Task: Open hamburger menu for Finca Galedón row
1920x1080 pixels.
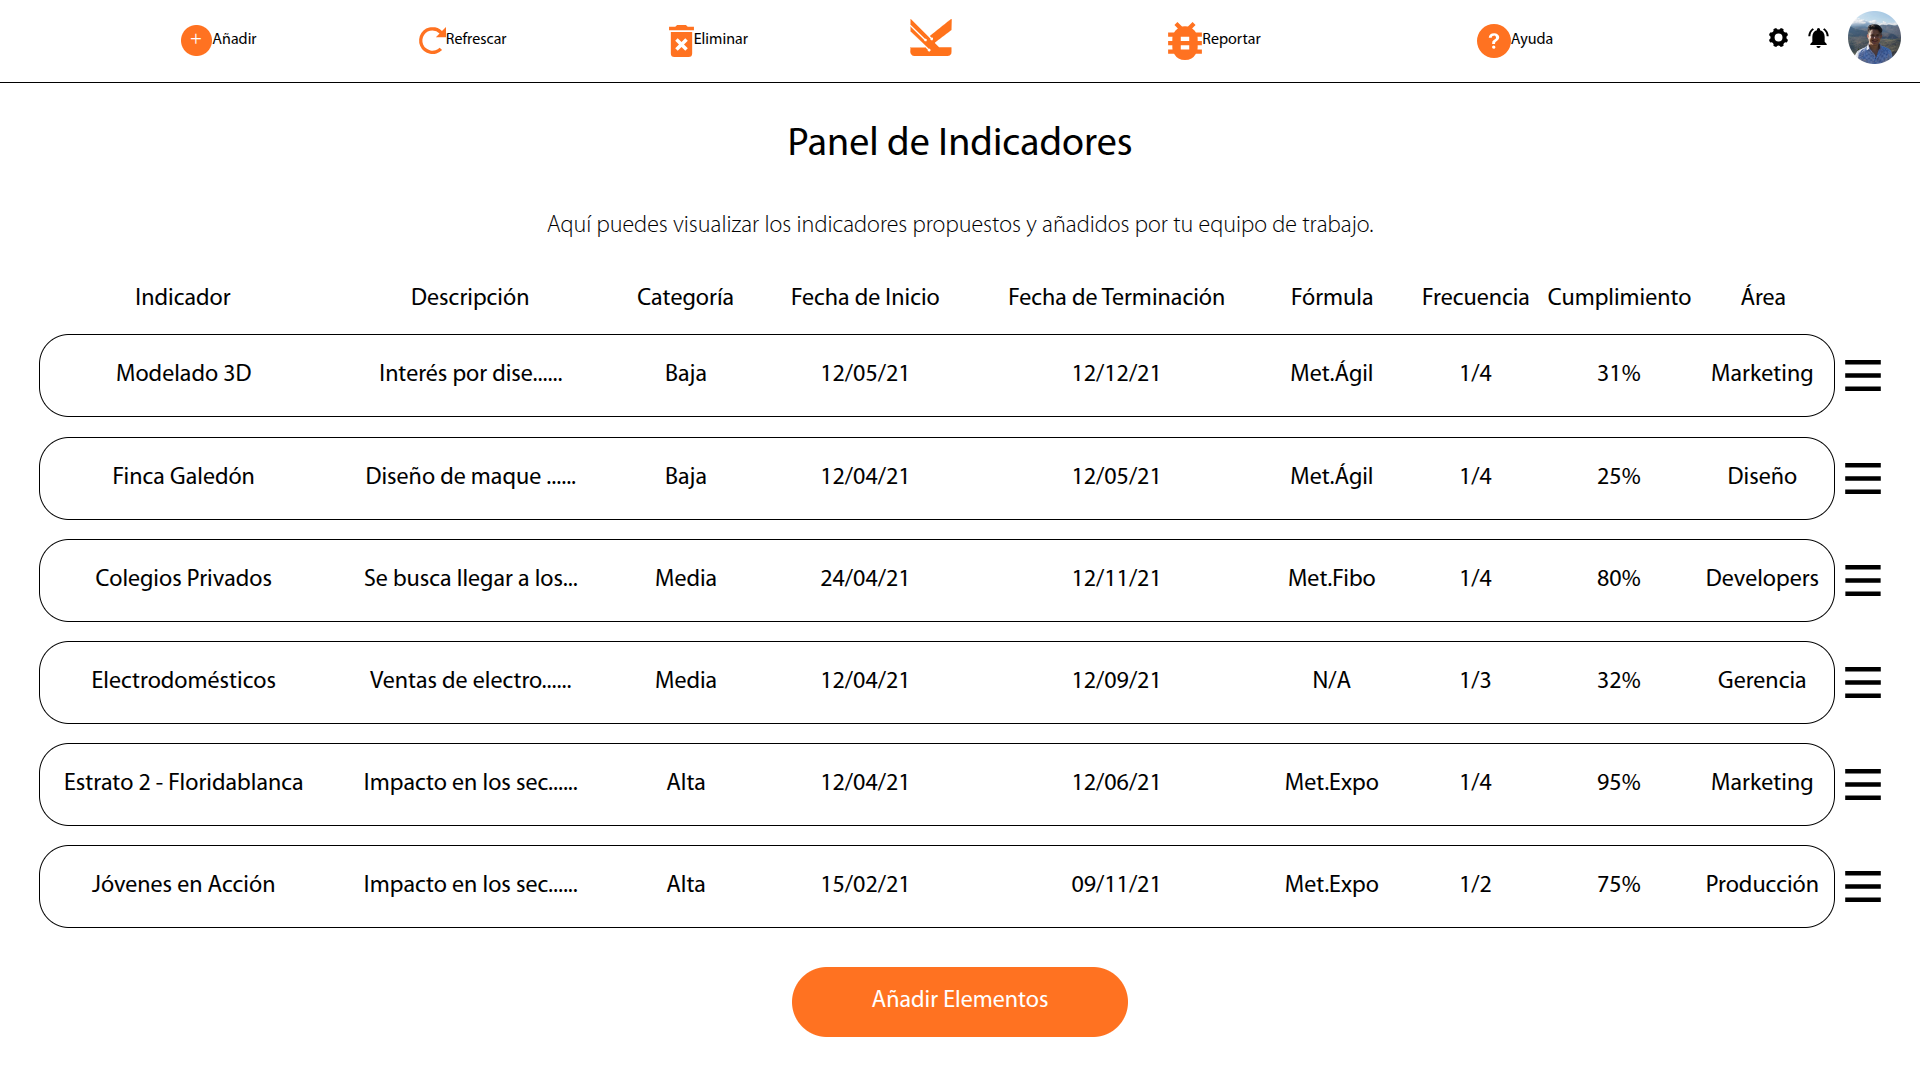Action: pos(1862,478)
